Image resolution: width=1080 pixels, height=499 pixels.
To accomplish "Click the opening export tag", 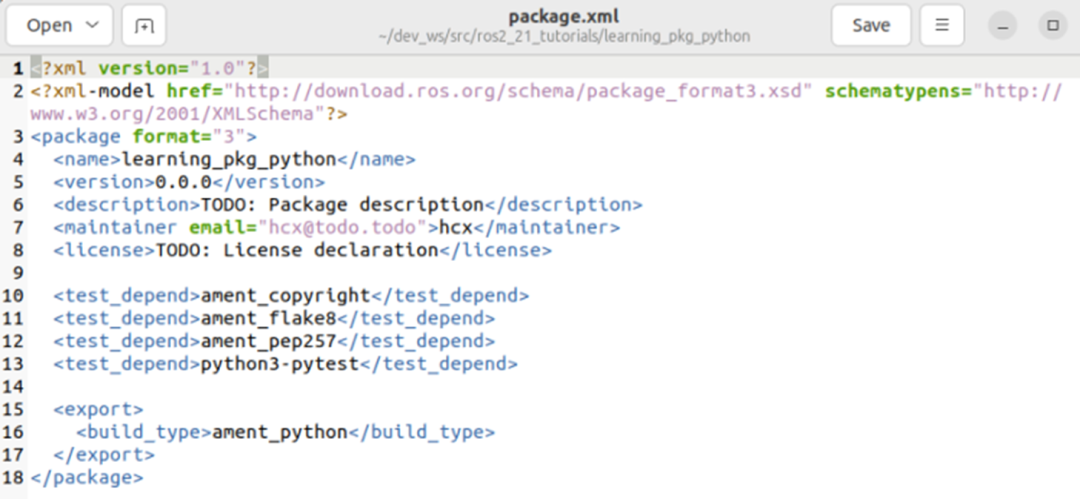I will click(98, 409).
